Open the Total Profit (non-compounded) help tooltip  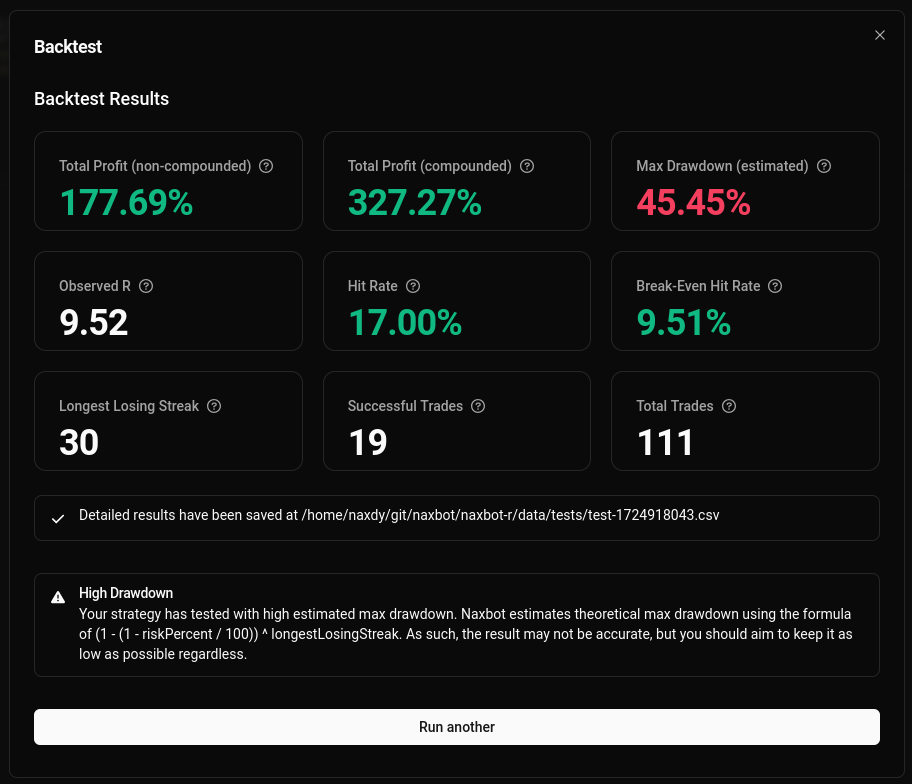266,166
